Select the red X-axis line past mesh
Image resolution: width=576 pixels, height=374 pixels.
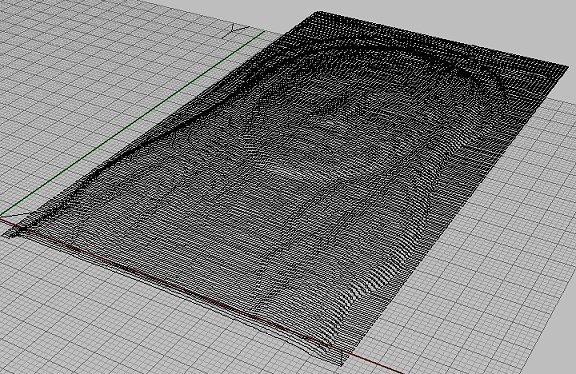371,362
